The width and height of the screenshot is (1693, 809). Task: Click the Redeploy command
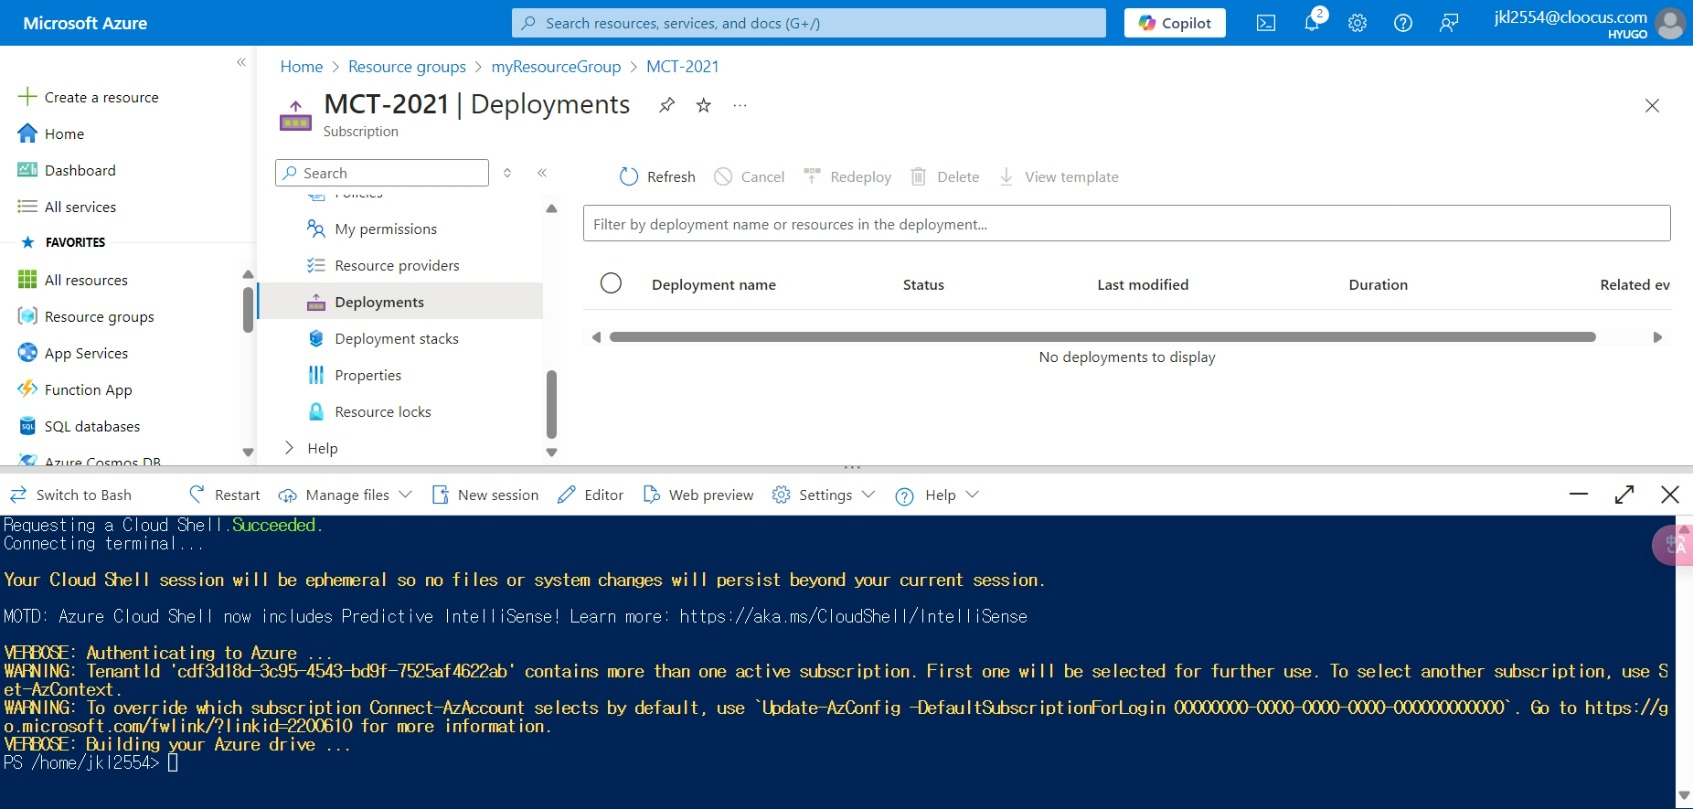(x=847, y=177)
